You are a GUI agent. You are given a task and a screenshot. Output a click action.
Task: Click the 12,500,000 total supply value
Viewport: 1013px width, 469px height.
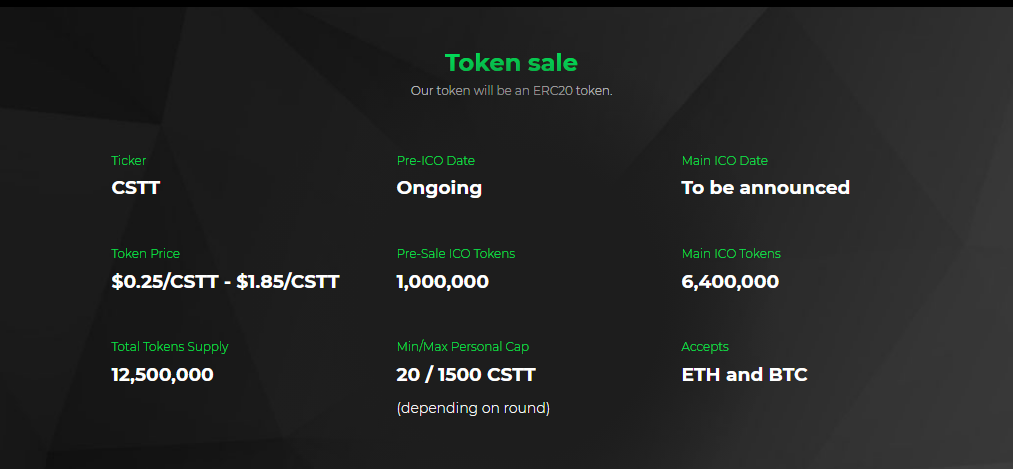tap(162, 375)
